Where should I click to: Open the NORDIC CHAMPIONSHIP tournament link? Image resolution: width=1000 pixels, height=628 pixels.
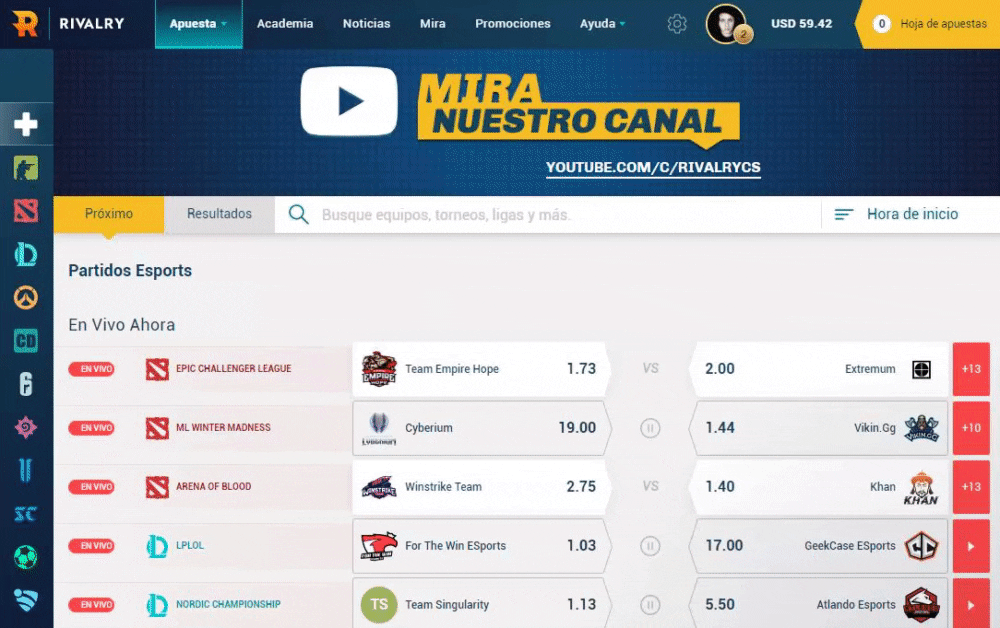(x=228, y=604)
